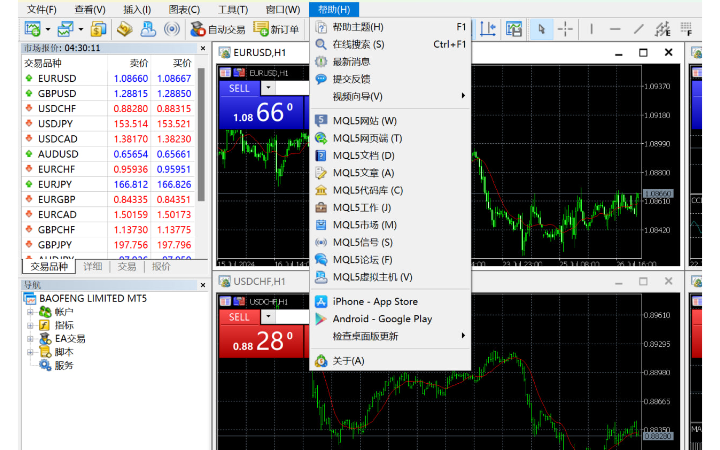Click the signals radio-wave toolbar icon
This screenshot has height=450, width=720.
click(172, 29)
